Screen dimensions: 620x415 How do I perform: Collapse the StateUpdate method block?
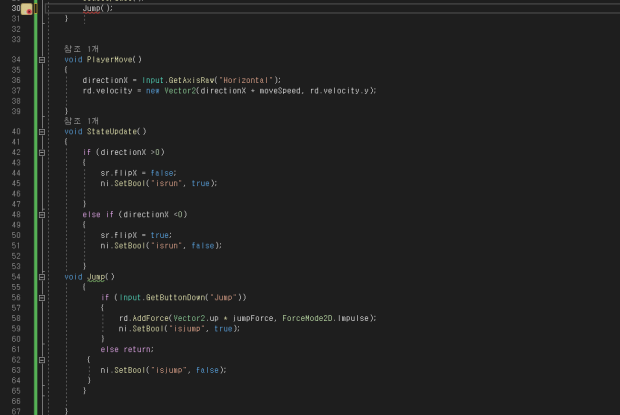[x=41, y=131]
